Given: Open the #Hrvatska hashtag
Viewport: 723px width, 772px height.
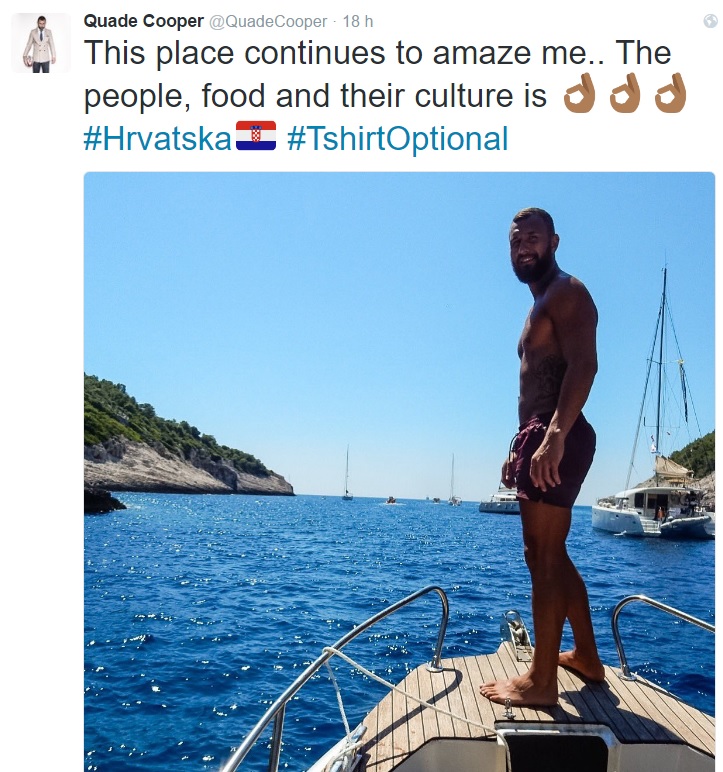Looking at the screenshot, I should (158, 138).
